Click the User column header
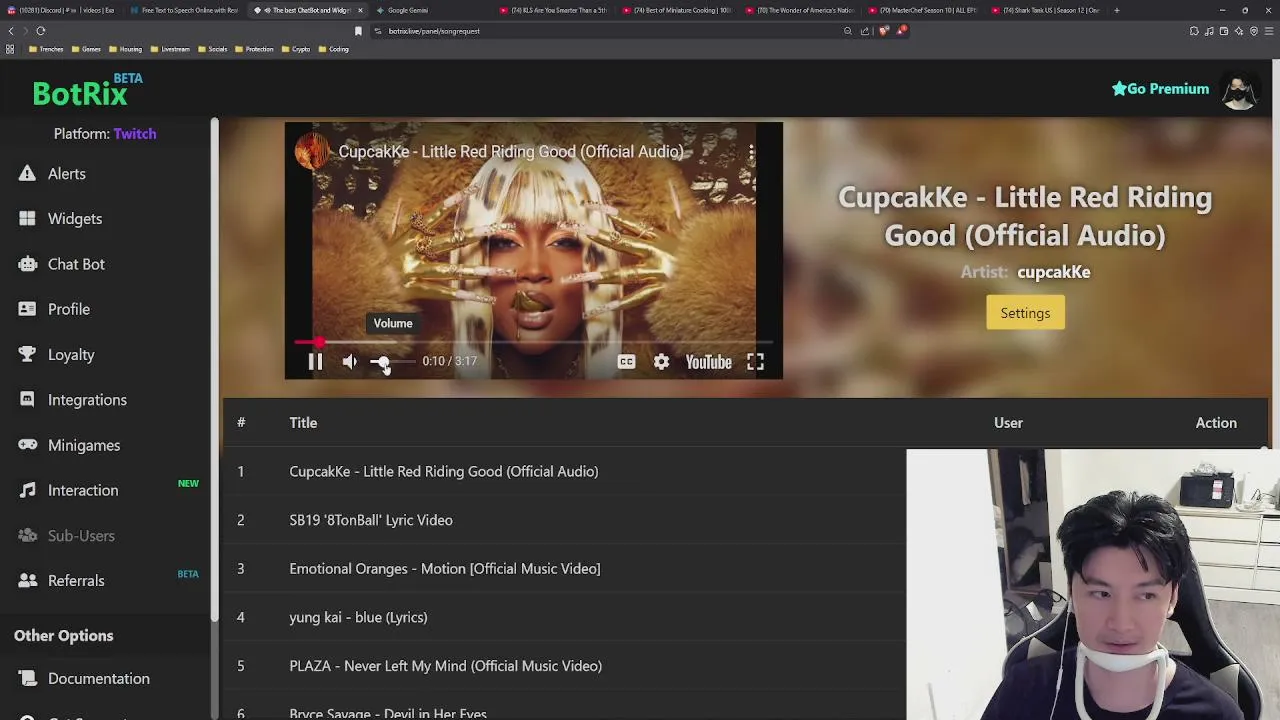Image resolution: width=1280 pixels, height=720 pixels. click(x=1008, y=423)
